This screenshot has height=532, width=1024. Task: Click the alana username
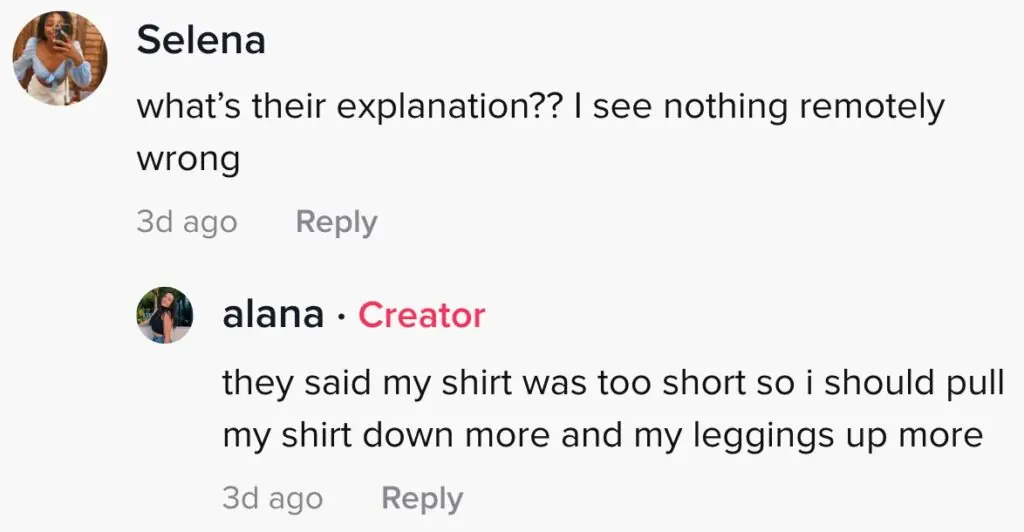click(273, 315)
